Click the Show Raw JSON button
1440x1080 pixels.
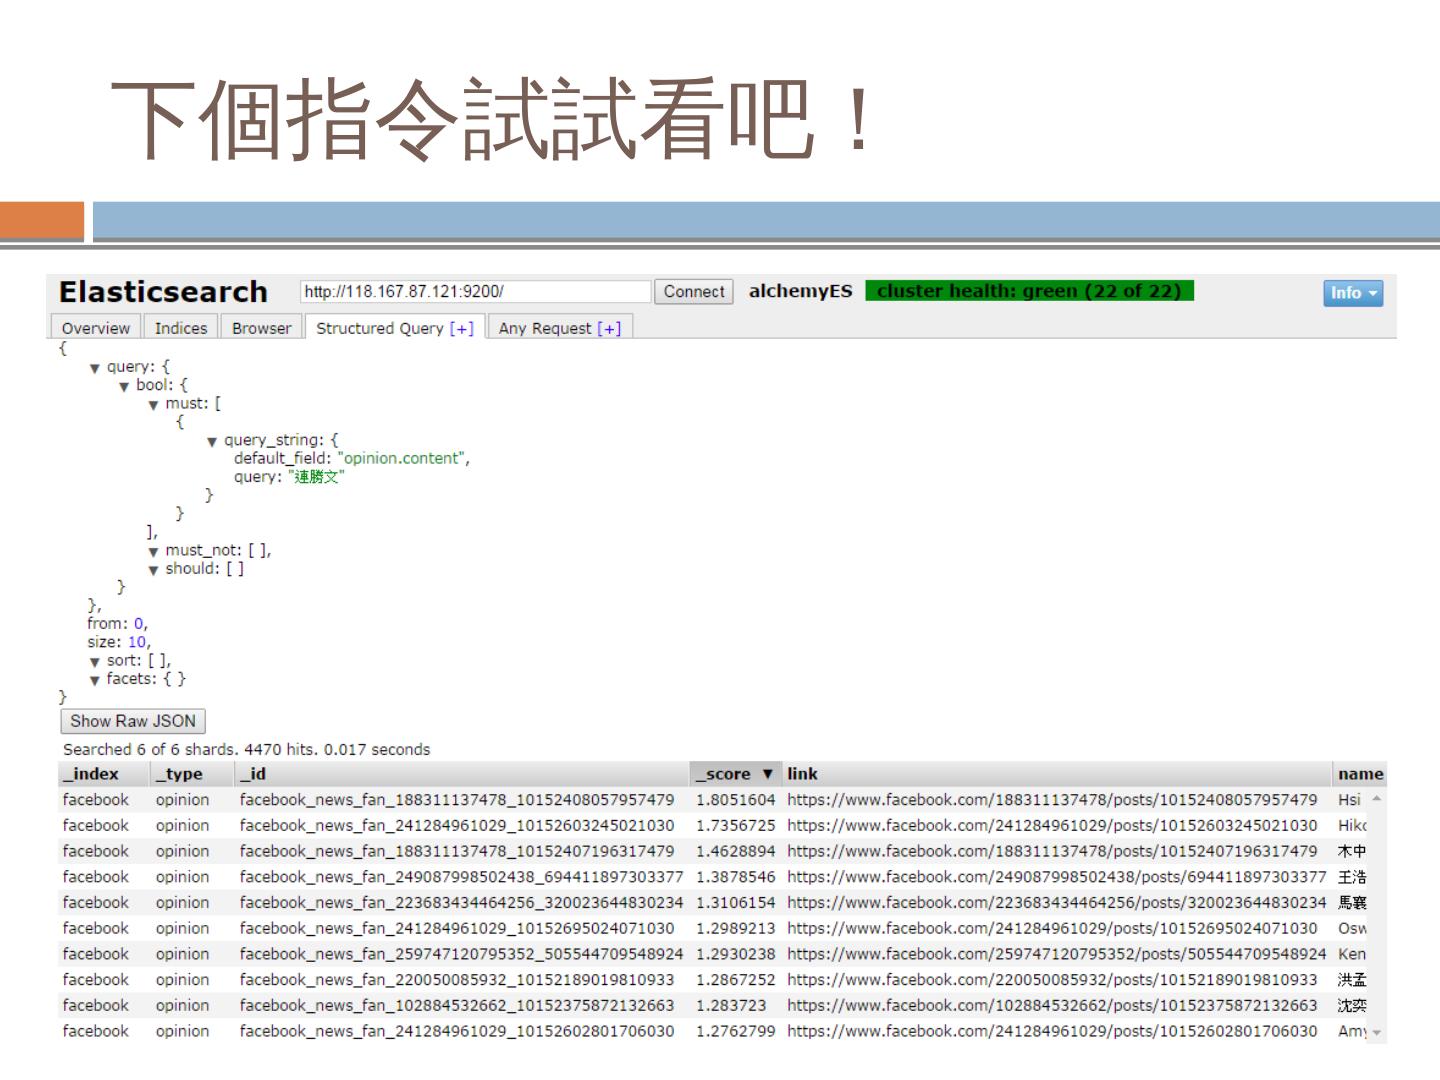click(133, 721)
